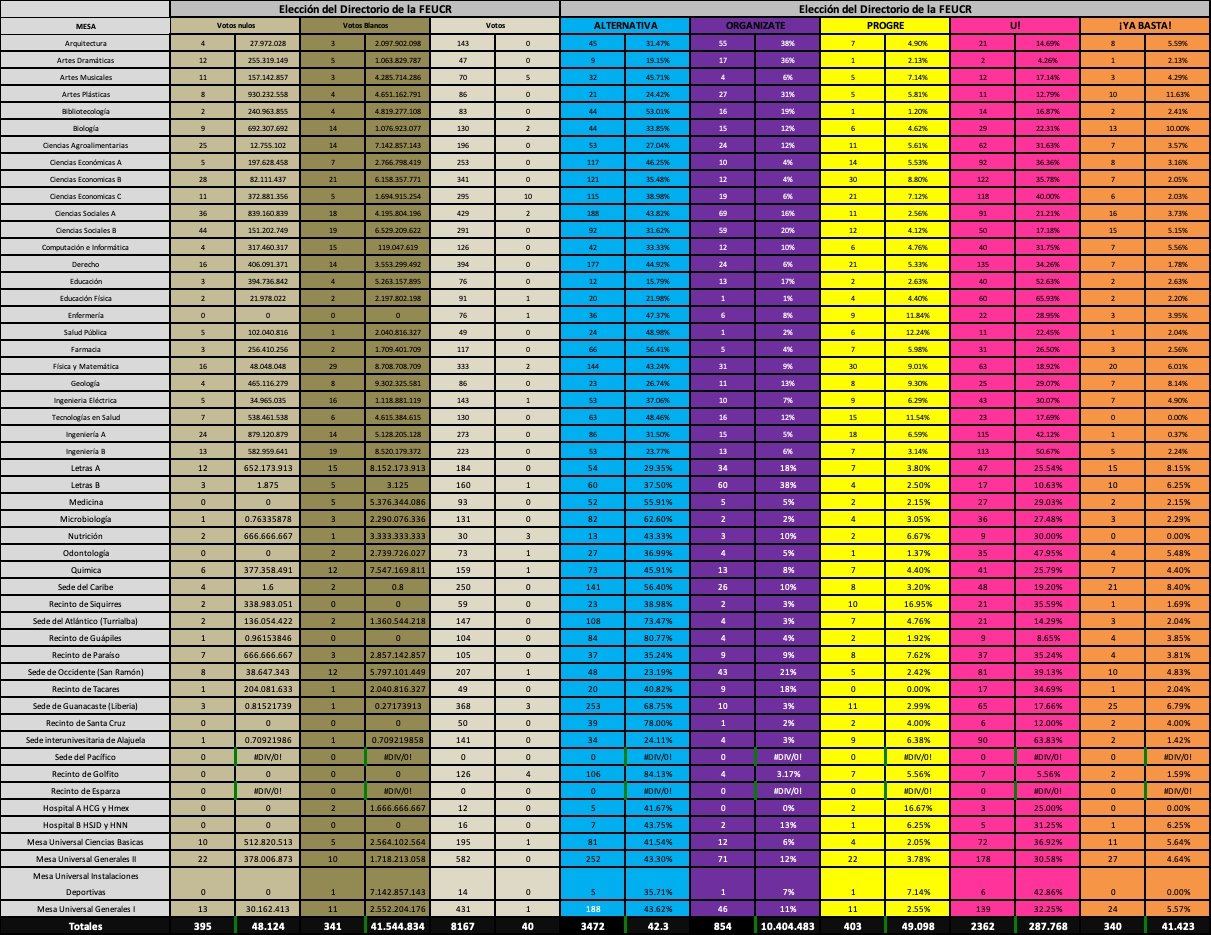
Task: Select the Arquitectura row label cell
Action: pyautogui.click(x=86, y=44)
